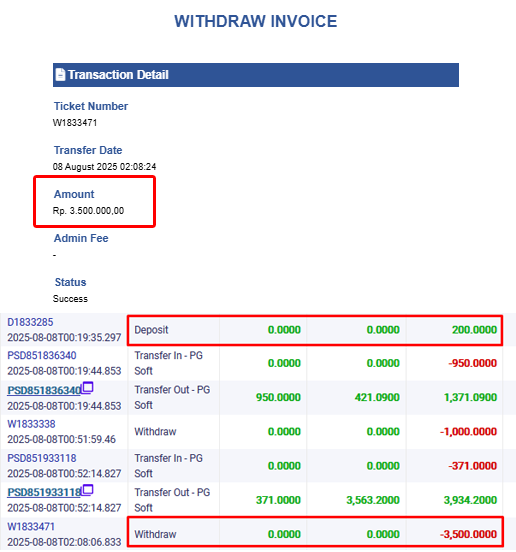The image size is (516, 552).
Task: Click the copy icon next to underlined PSD851836340
Action: [x=87, y=388]
